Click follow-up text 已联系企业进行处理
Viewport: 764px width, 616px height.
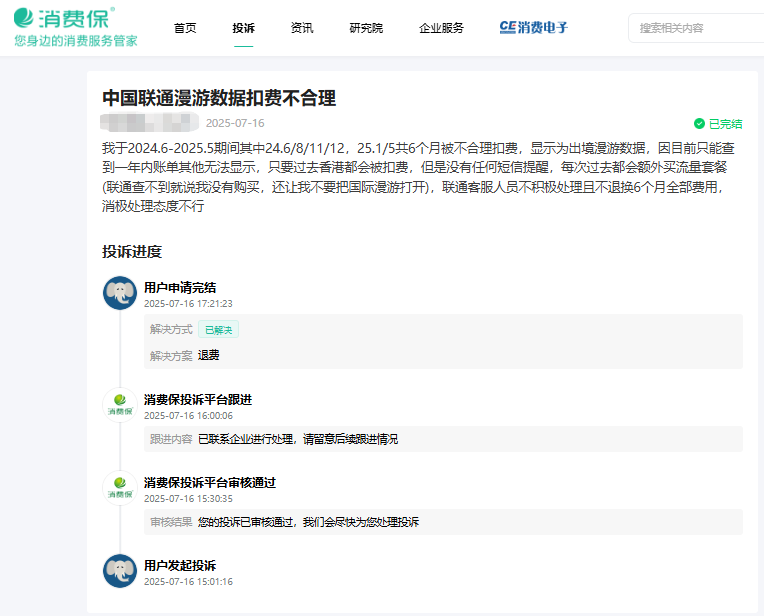[245, 439]
